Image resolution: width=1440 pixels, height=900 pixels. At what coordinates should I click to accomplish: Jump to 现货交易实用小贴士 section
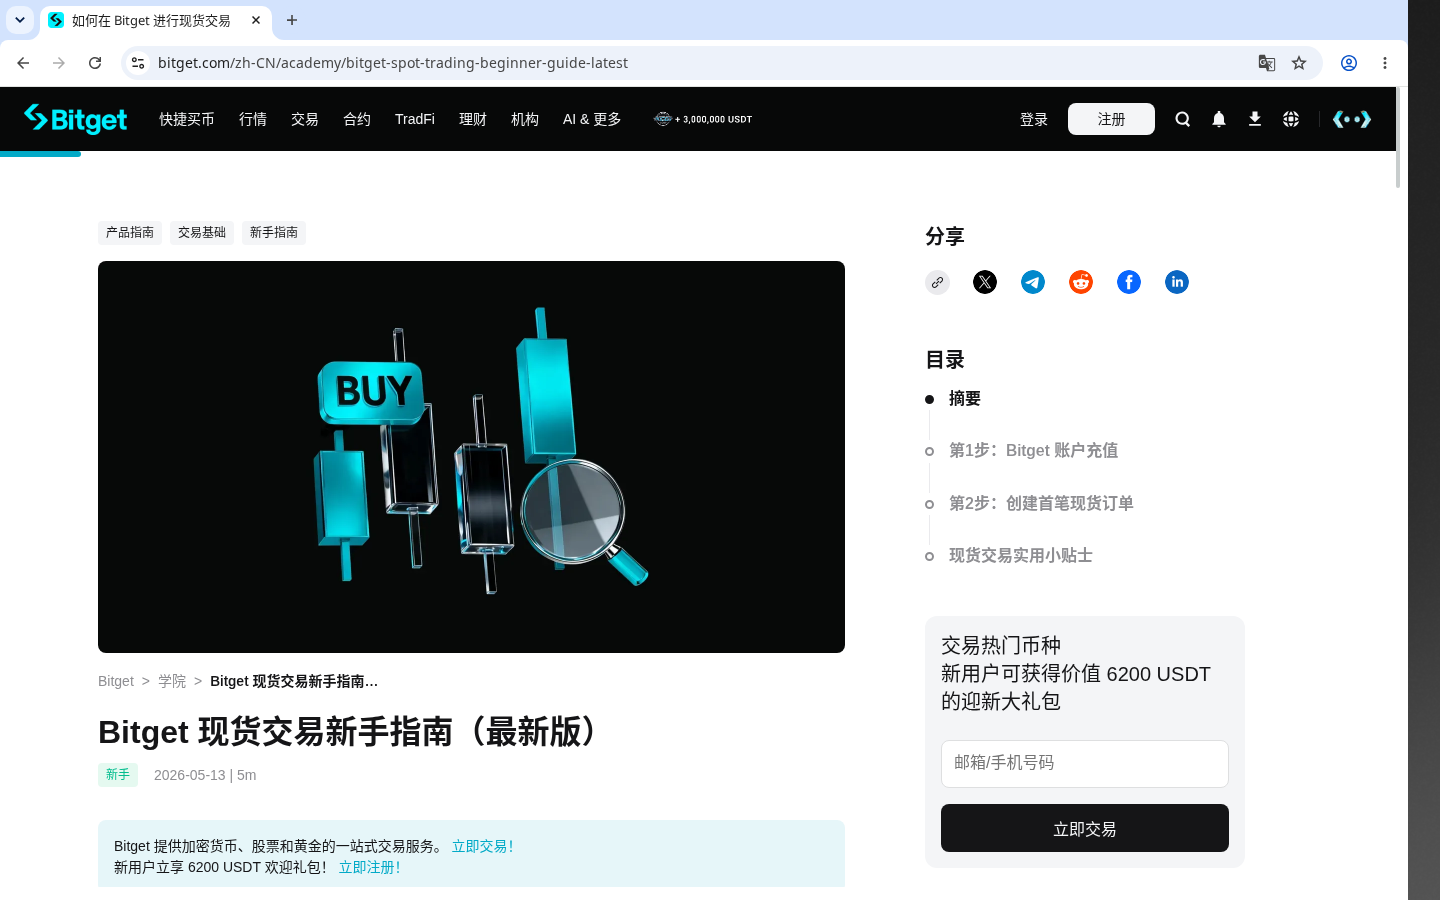pos(1021,555)
